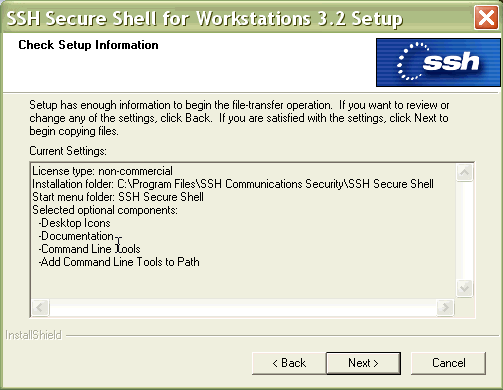Select the Desktop Icons component line
The width and height of the screenshot is (503, 390).
74,223
